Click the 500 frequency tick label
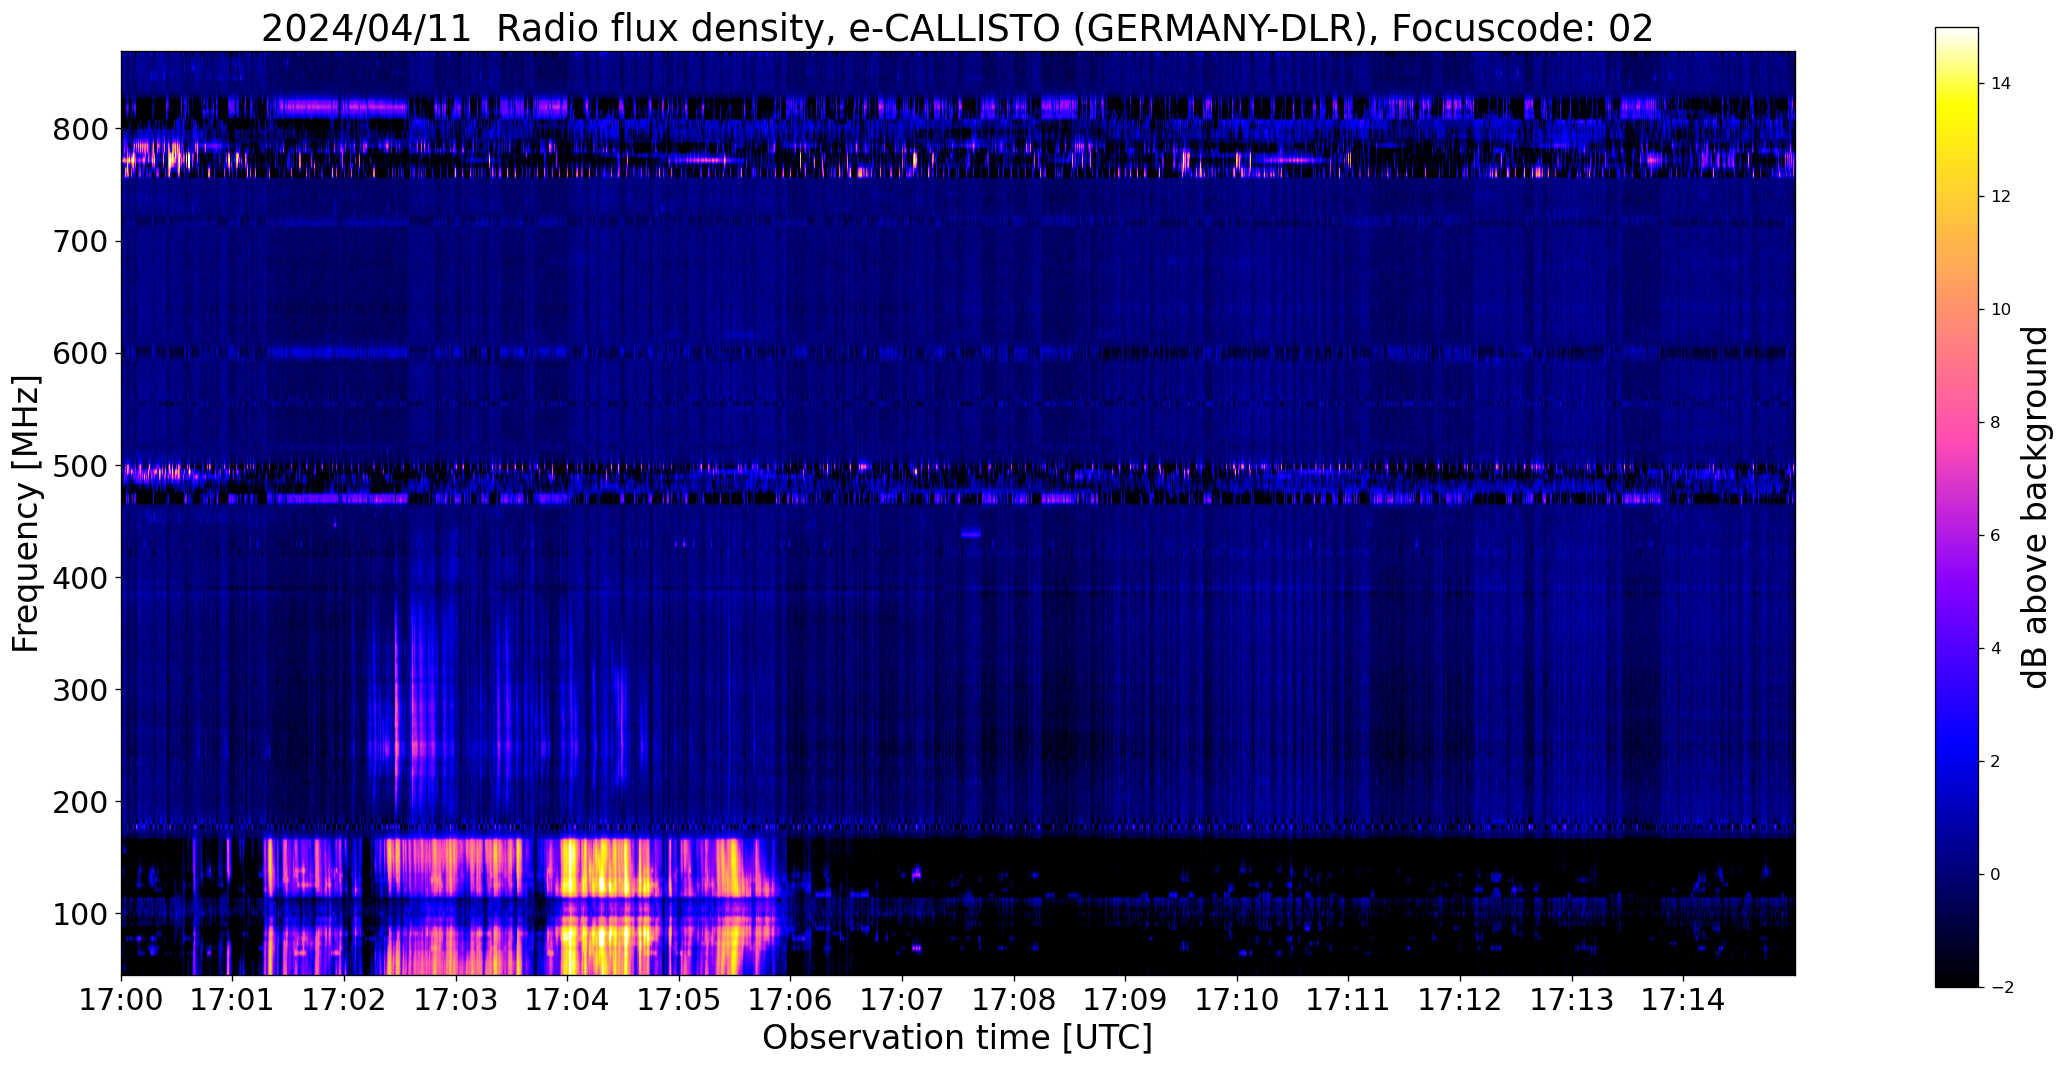 tap(81, 466)
